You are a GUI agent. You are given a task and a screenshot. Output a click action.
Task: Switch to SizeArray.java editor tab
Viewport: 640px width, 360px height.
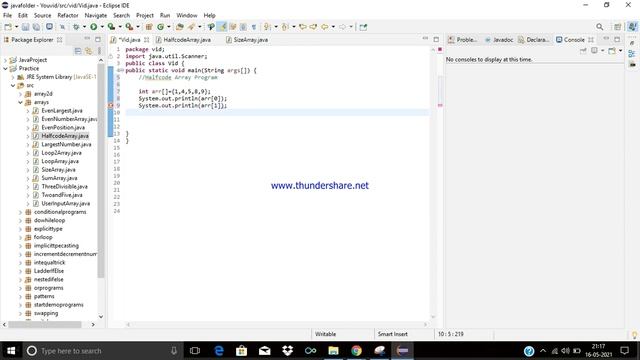coord(247,40)
